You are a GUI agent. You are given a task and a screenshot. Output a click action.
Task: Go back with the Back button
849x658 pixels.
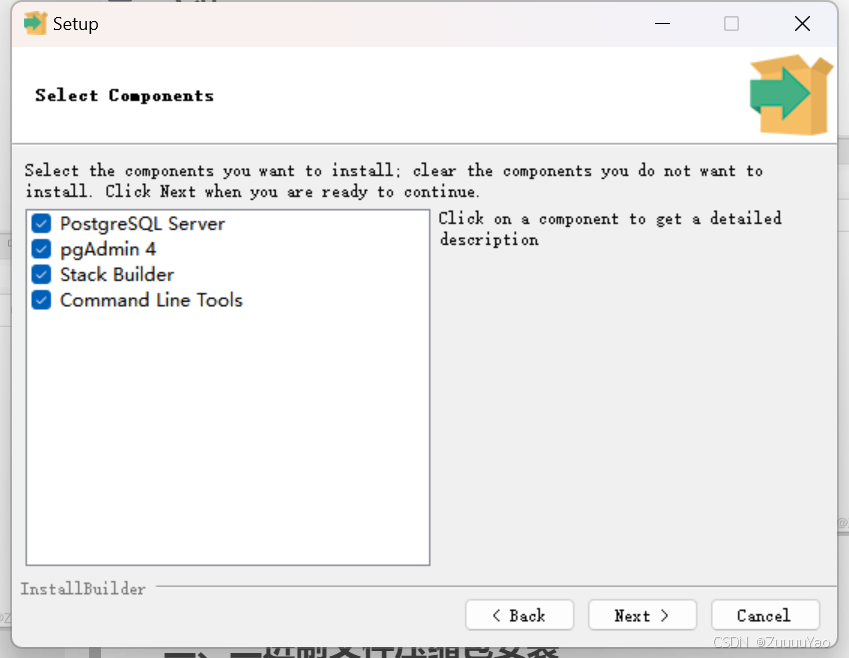519,615
